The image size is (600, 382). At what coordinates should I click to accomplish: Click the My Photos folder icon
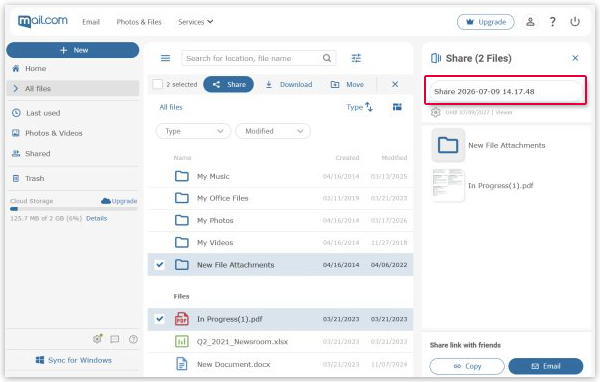pos(181,220)
